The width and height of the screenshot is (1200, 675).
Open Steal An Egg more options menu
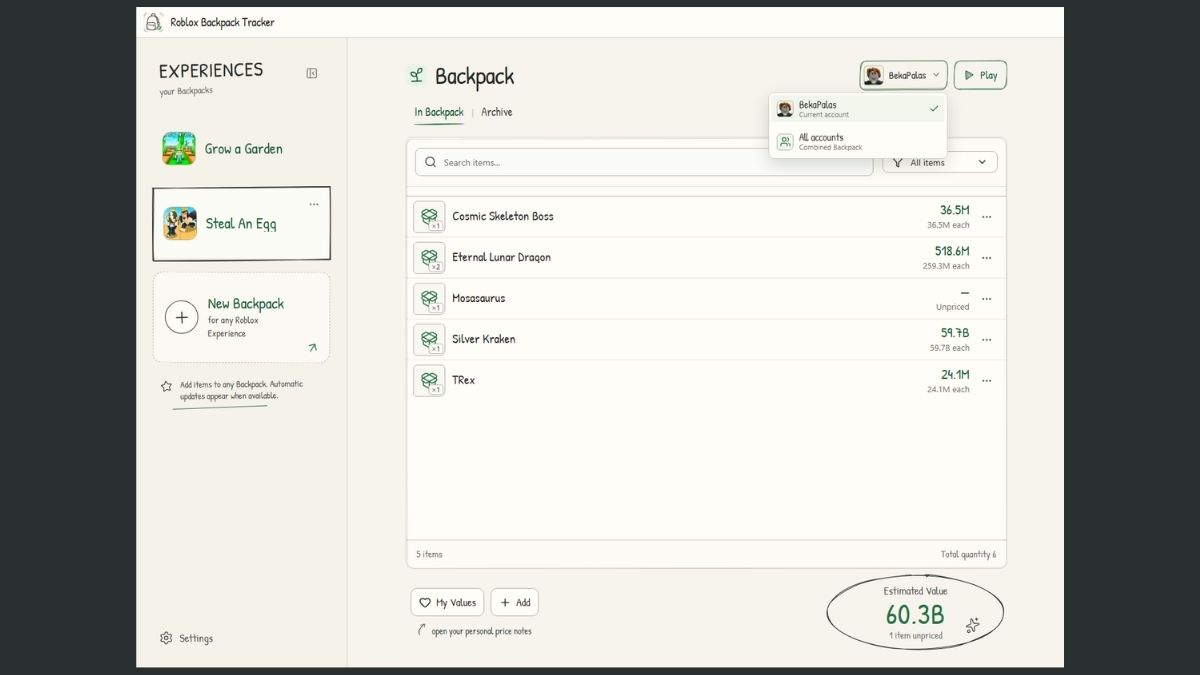(314, 204)
